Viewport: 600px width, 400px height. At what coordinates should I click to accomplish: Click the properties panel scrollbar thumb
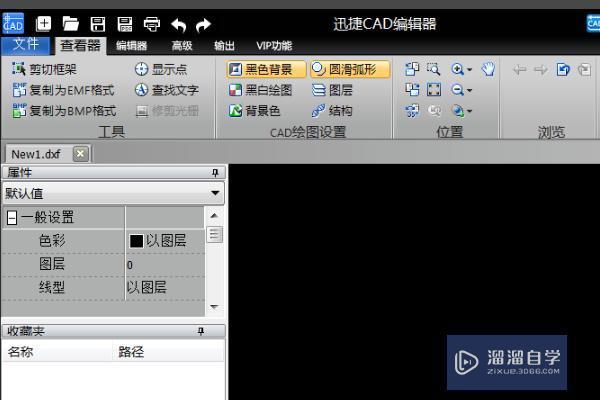214,235
